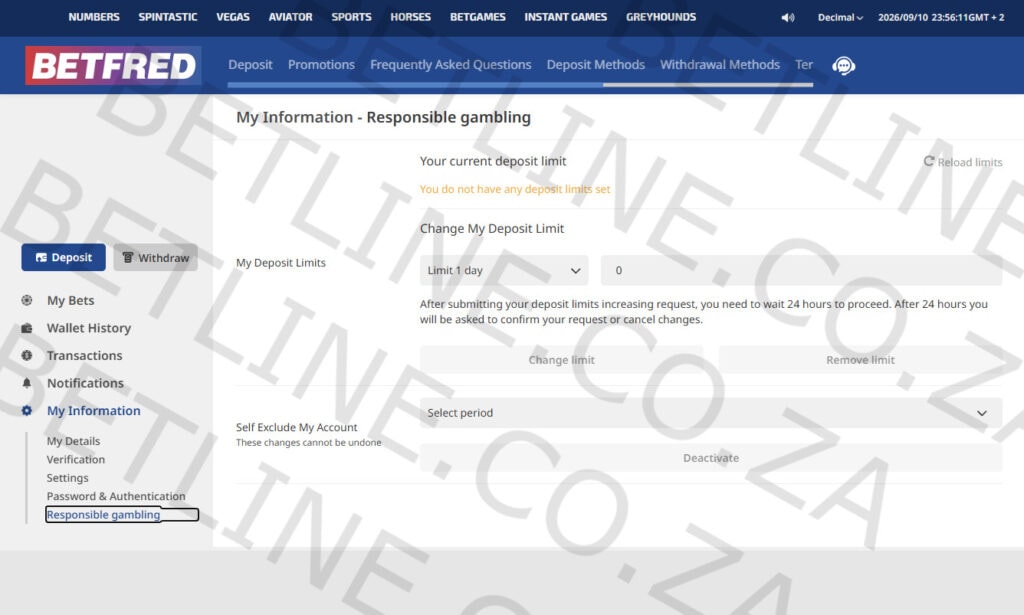Launch the Aviator section
Image resolution: width=1024 pixels, height=615 pixels.
click(291, 17)
